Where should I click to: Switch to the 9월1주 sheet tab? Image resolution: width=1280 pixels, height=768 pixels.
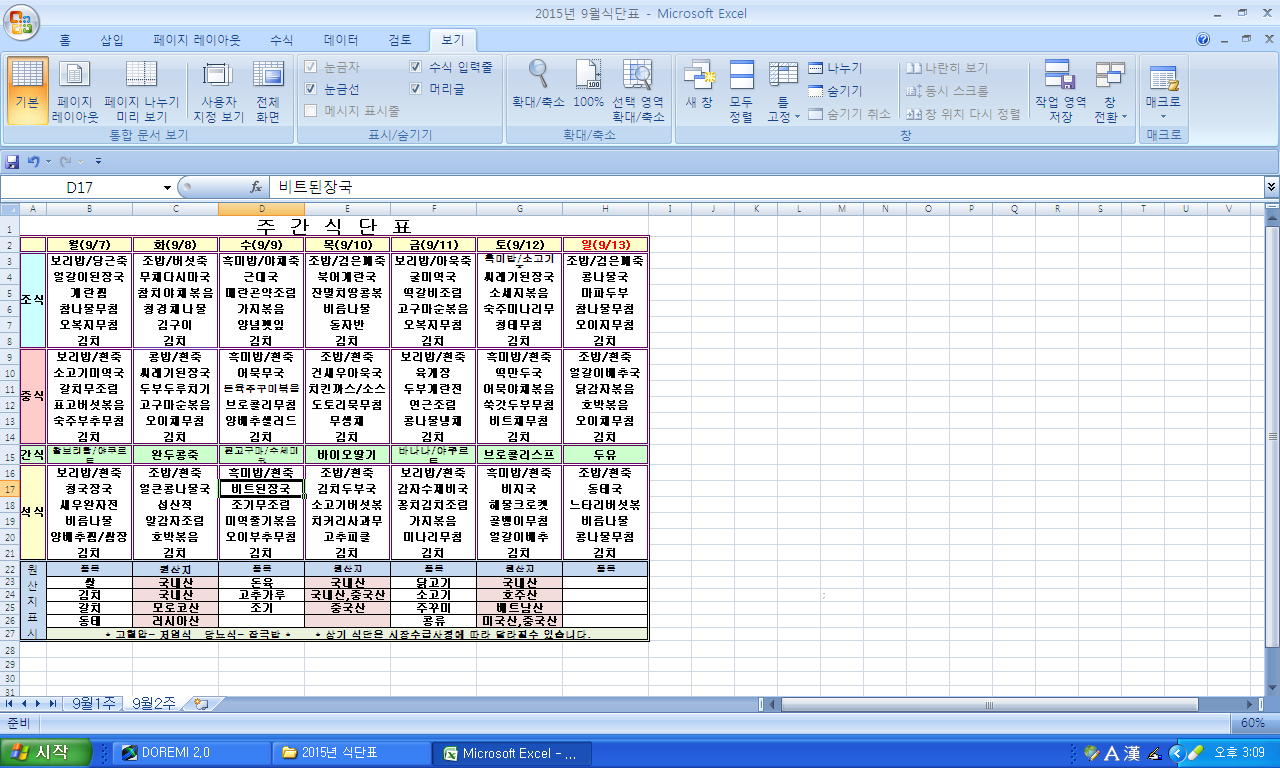pyautogui.click(x=91, y=703)
